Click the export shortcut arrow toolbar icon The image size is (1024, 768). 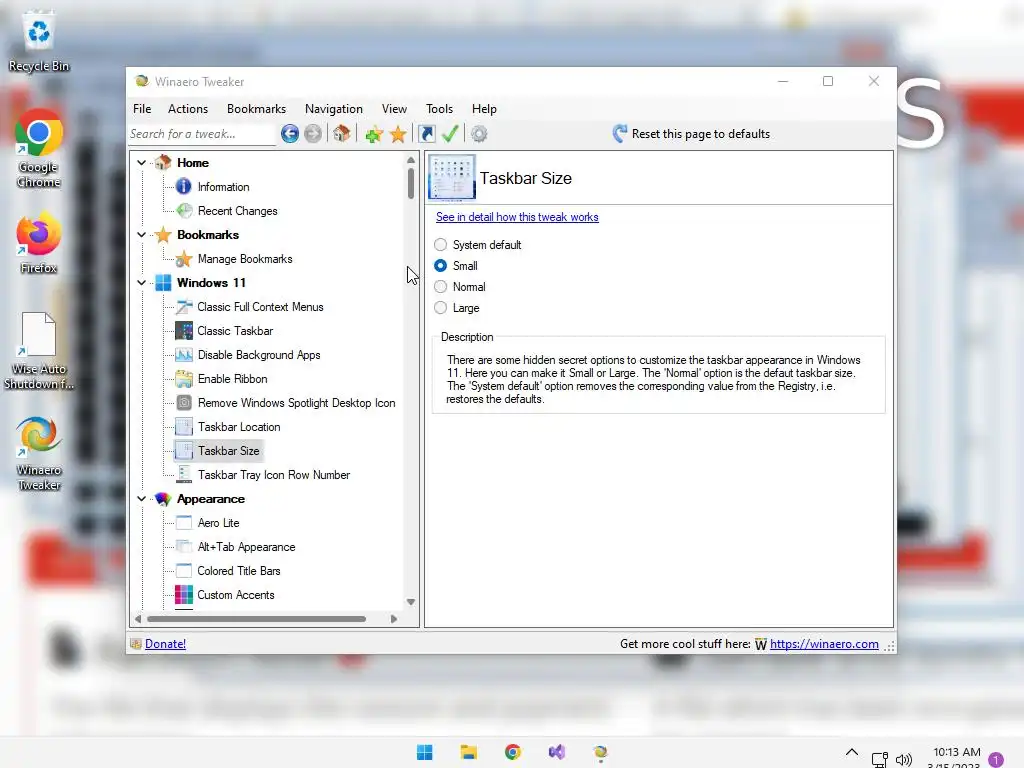(426, 134)
